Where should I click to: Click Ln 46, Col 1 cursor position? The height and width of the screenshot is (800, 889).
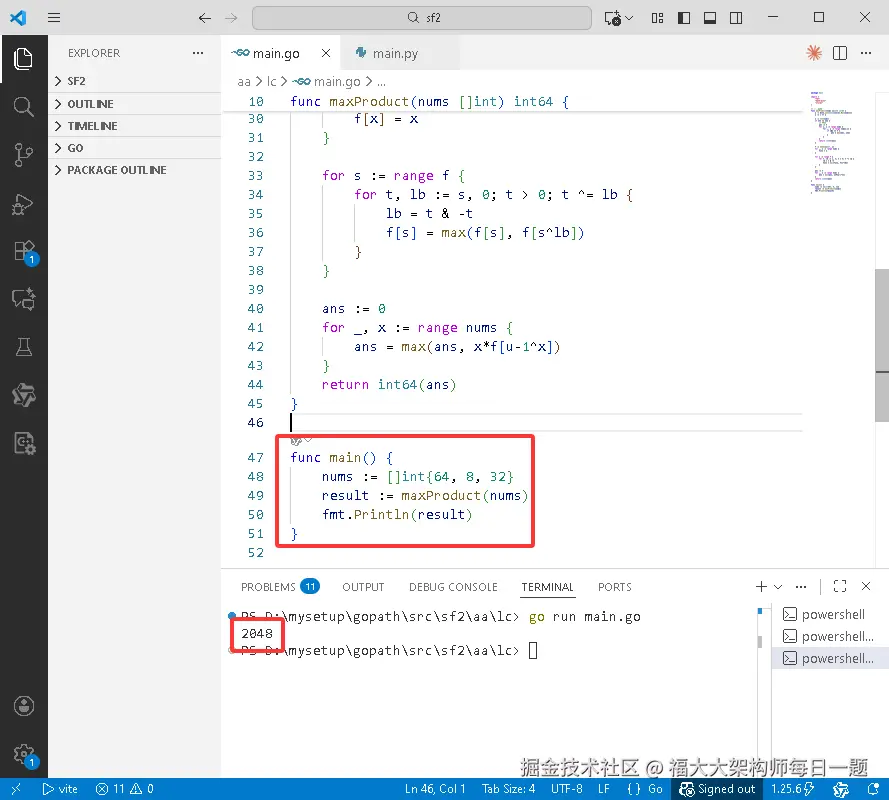click(435, 789)
